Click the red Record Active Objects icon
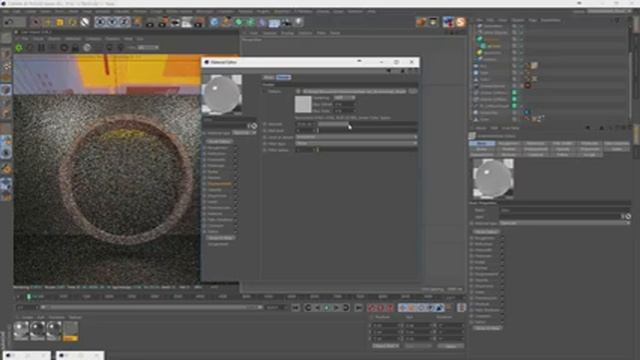 (x=371, y=308)
